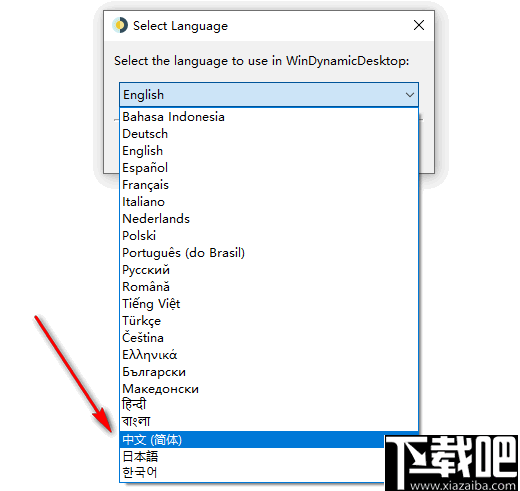
Task: Choose Français from the list
Action: coord(269,185)
